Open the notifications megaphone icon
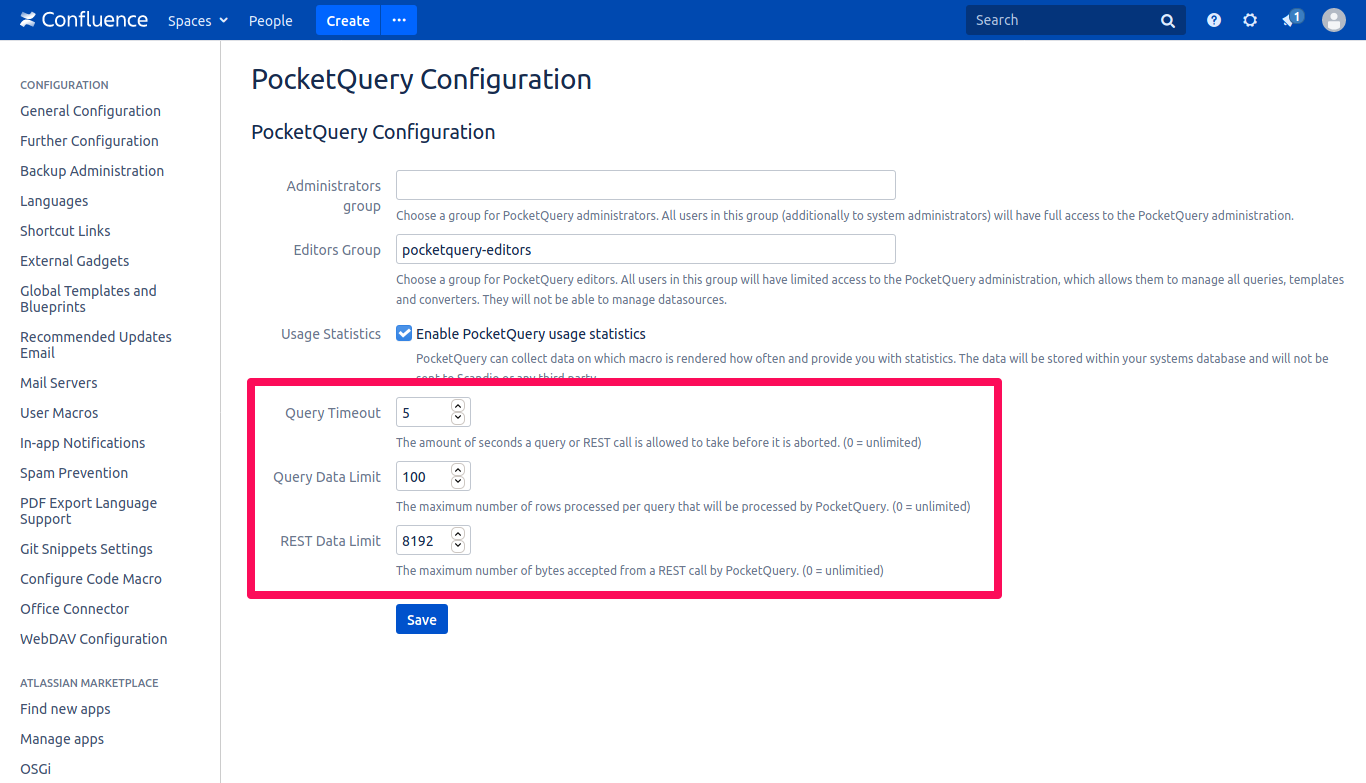The image size is (1366, 783). [1290, 20]
